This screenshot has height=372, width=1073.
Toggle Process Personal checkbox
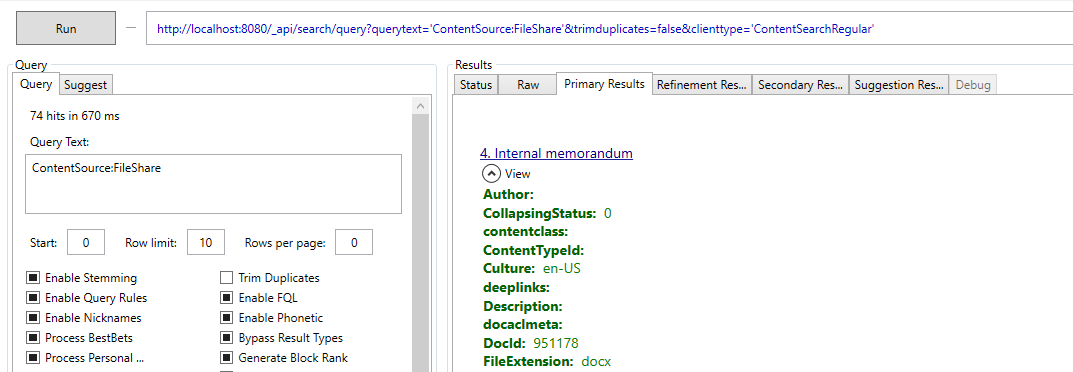tap(33, 357)
